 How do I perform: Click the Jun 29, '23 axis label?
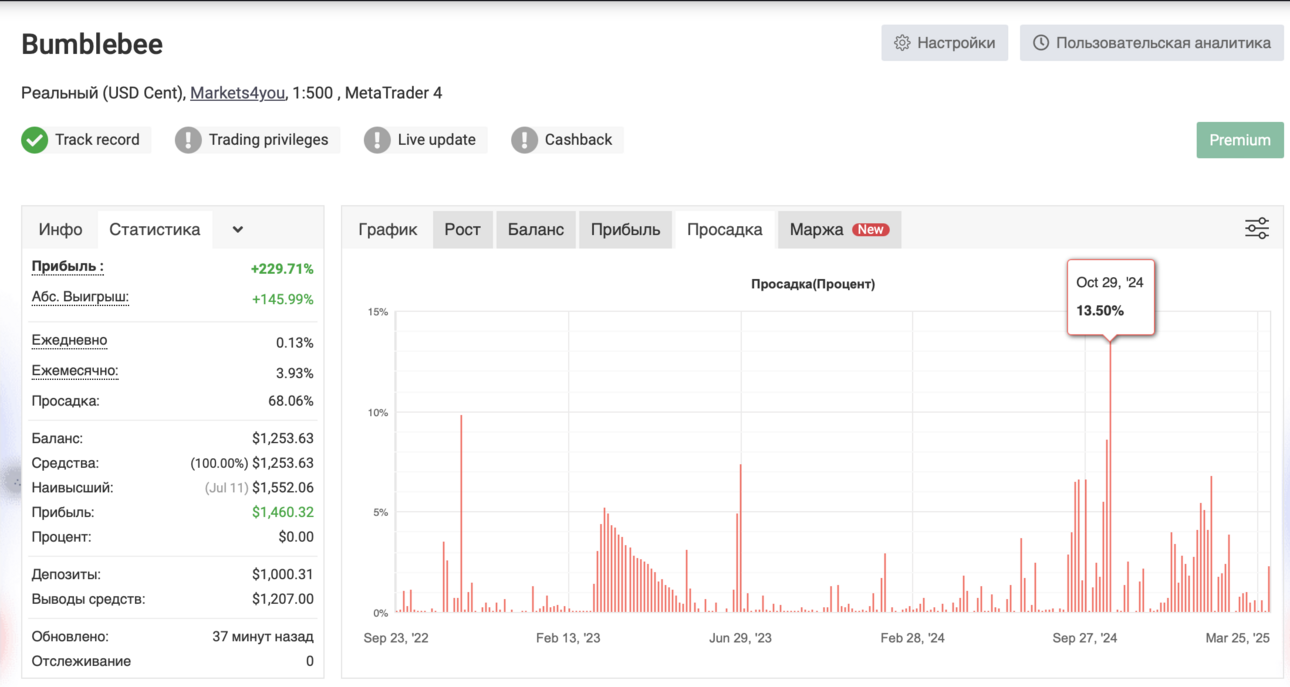coord(740,638)
